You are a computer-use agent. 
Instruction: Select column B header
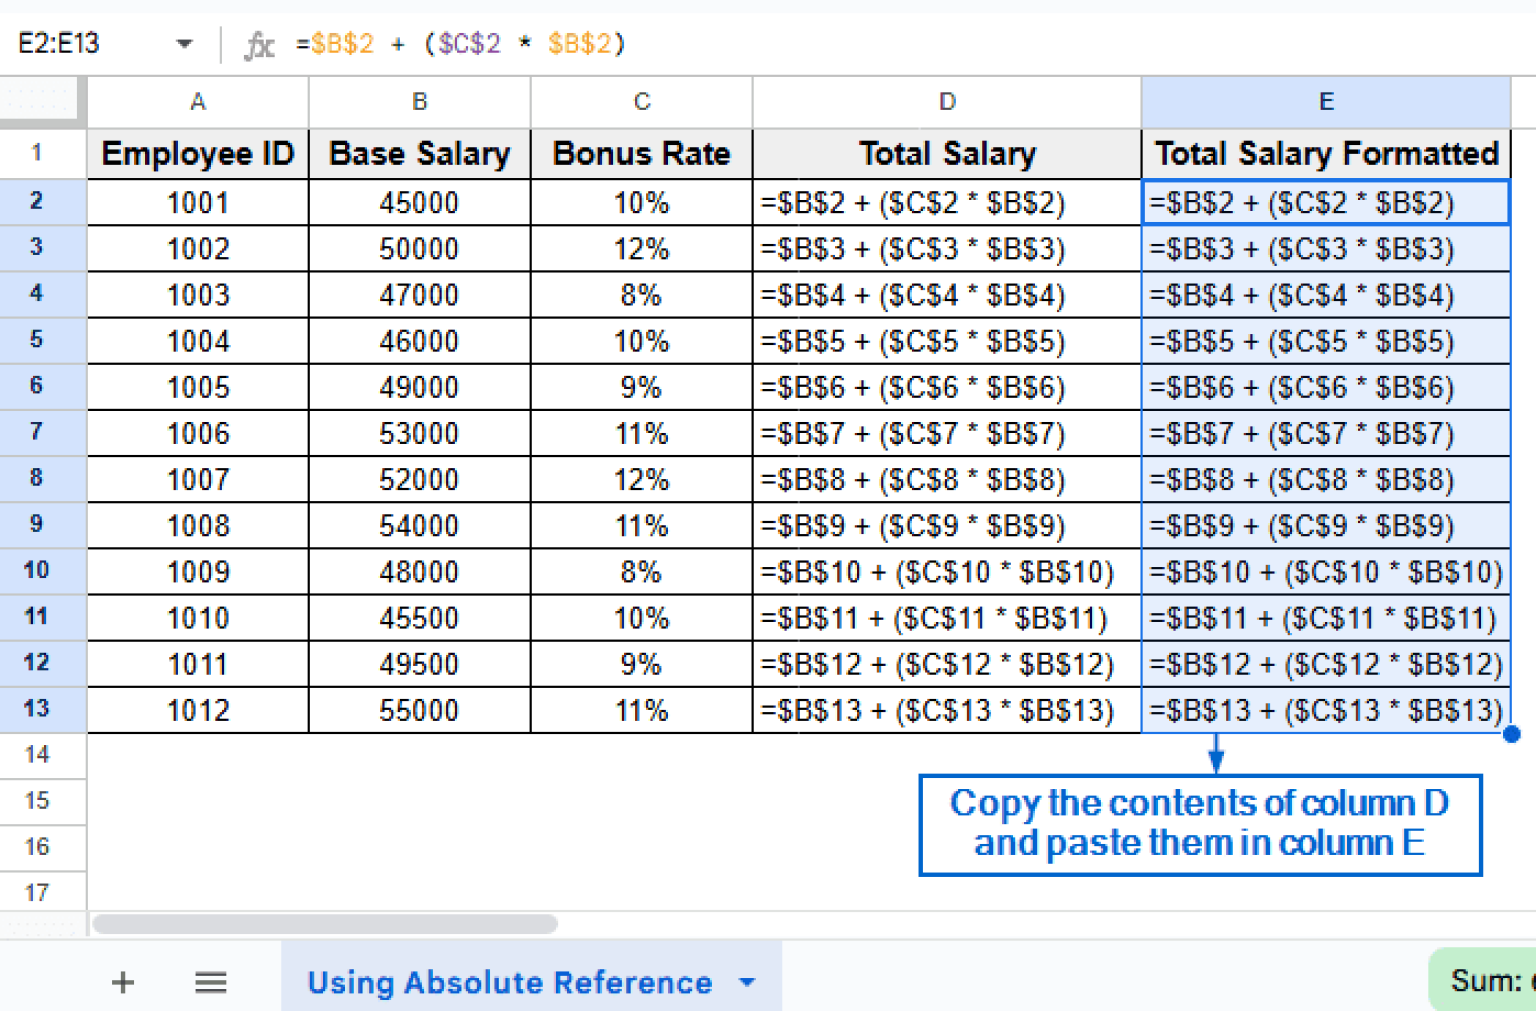(419, 102)
